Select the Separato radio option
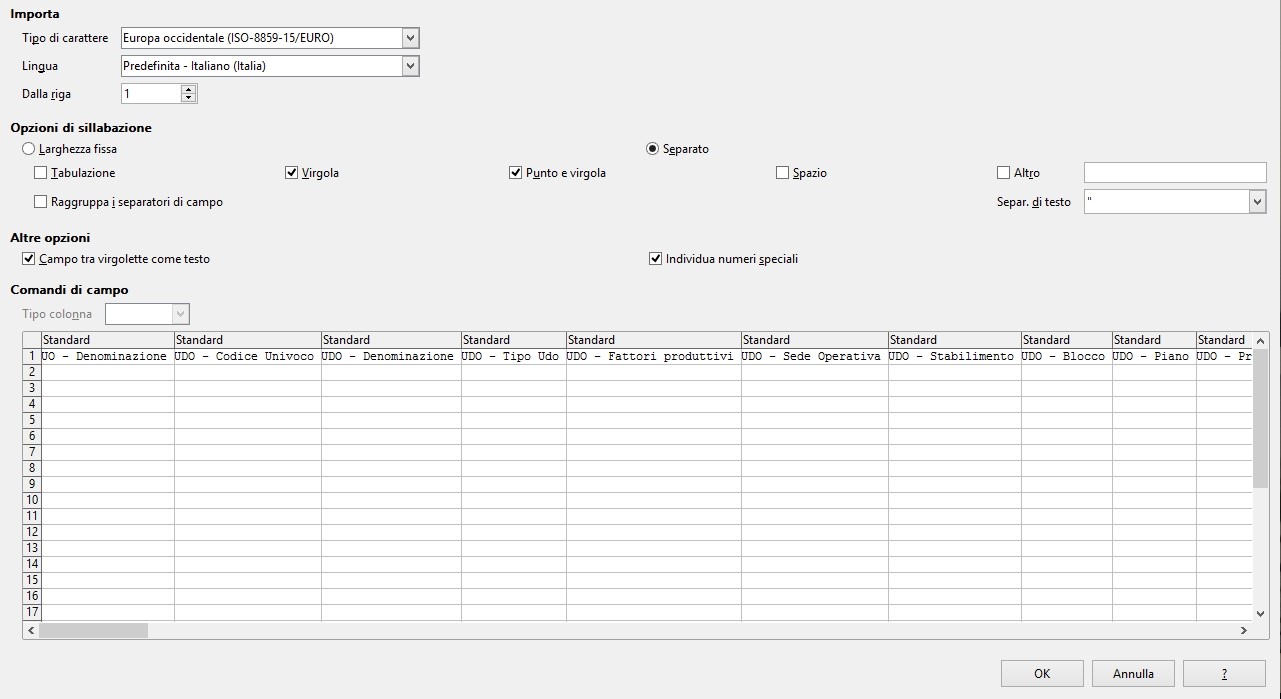This screenshot has width=1281, height=699. [653, 149]
